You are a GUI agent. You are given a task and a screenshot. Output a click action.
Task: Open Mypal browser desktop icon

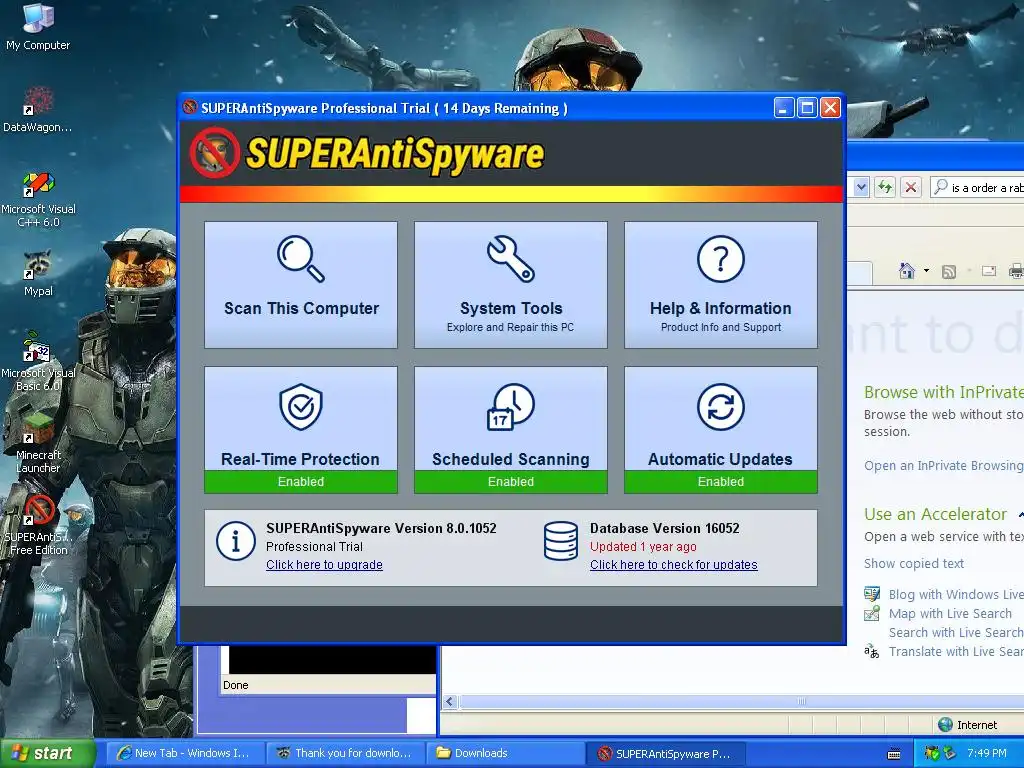(x=38, y=274)
